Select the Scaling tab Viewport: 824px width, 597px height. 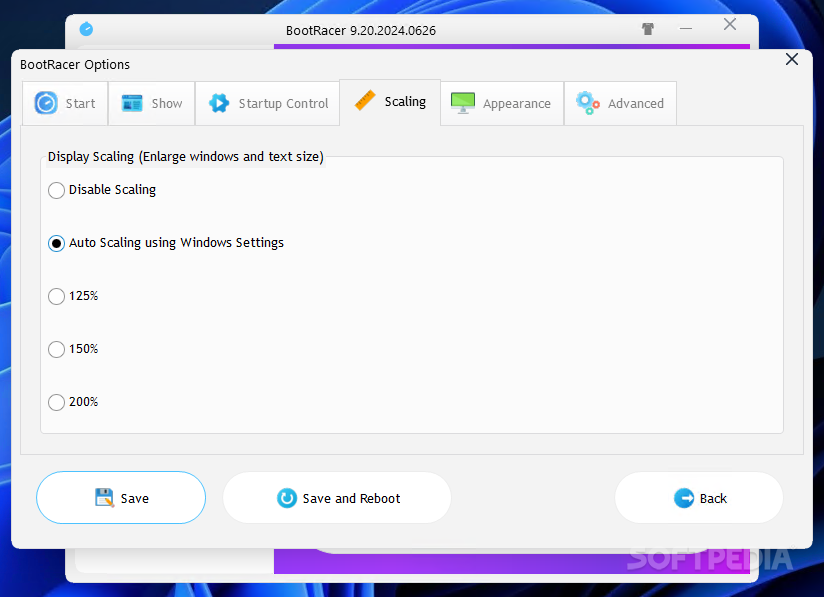click(390, 102)
